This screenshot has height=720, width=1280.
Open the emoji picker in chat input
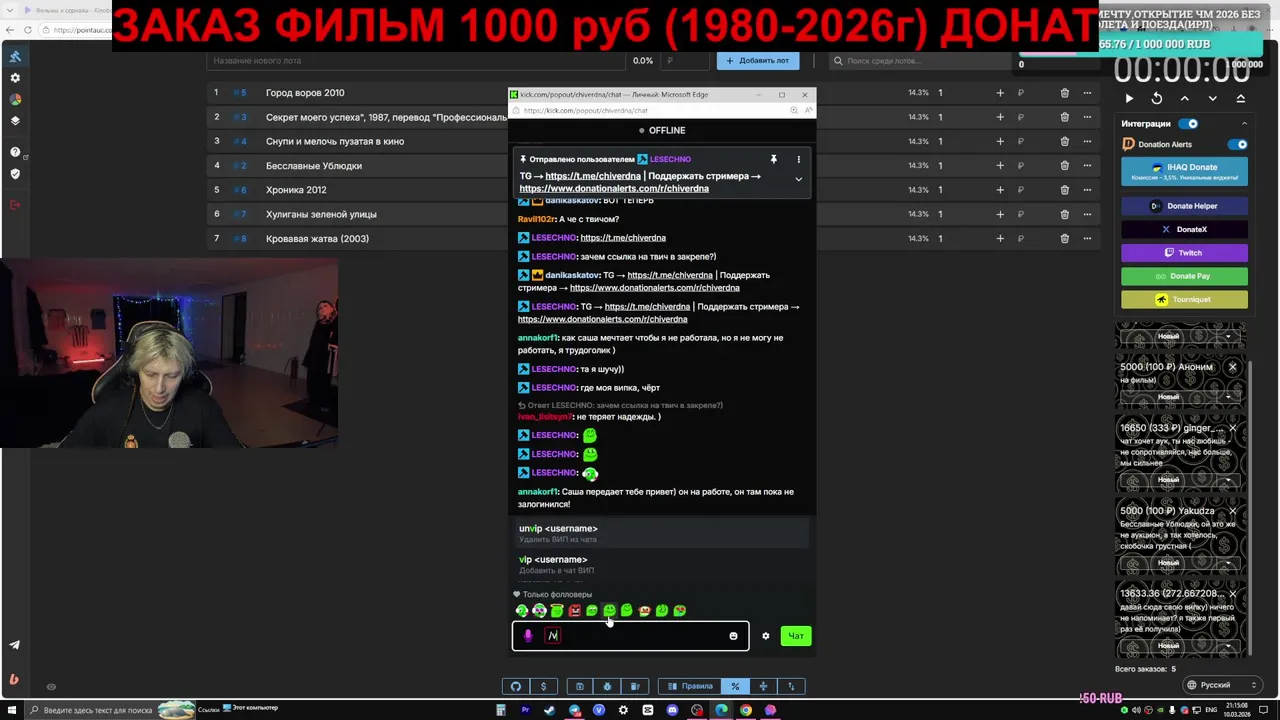(x=733, y=636)
